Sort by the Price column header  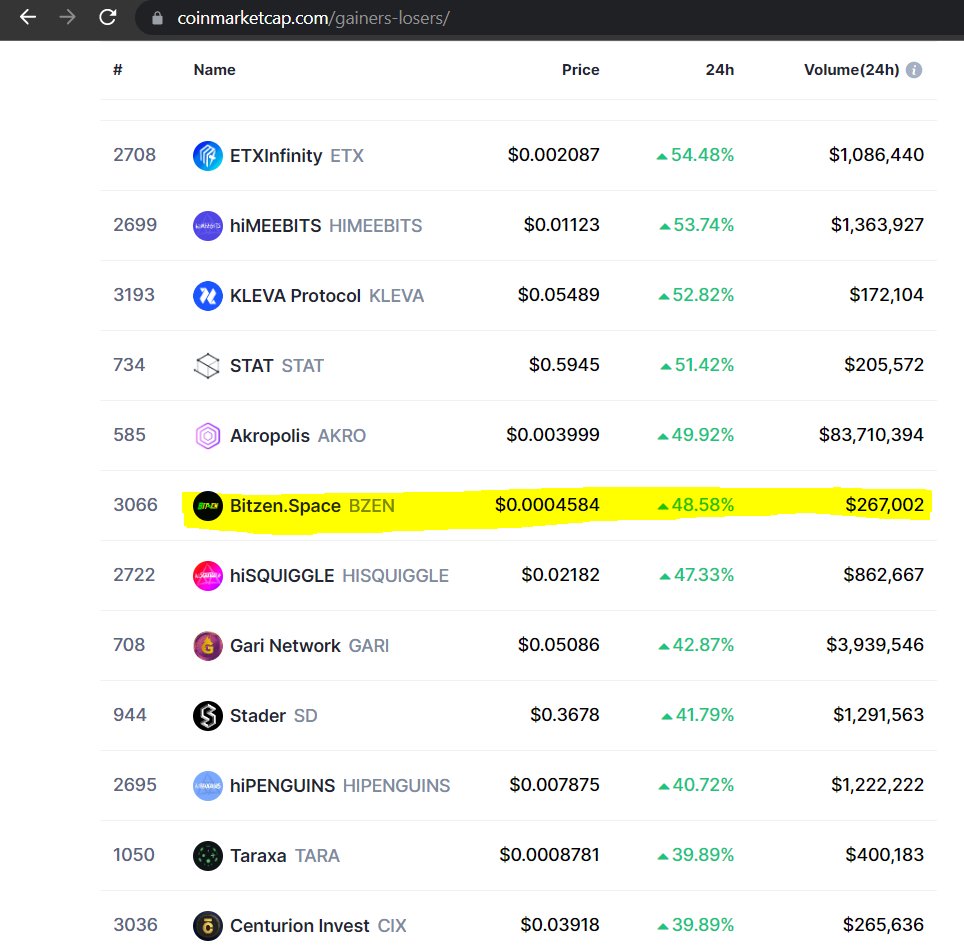pyautogui.click(x=580, y=69)
